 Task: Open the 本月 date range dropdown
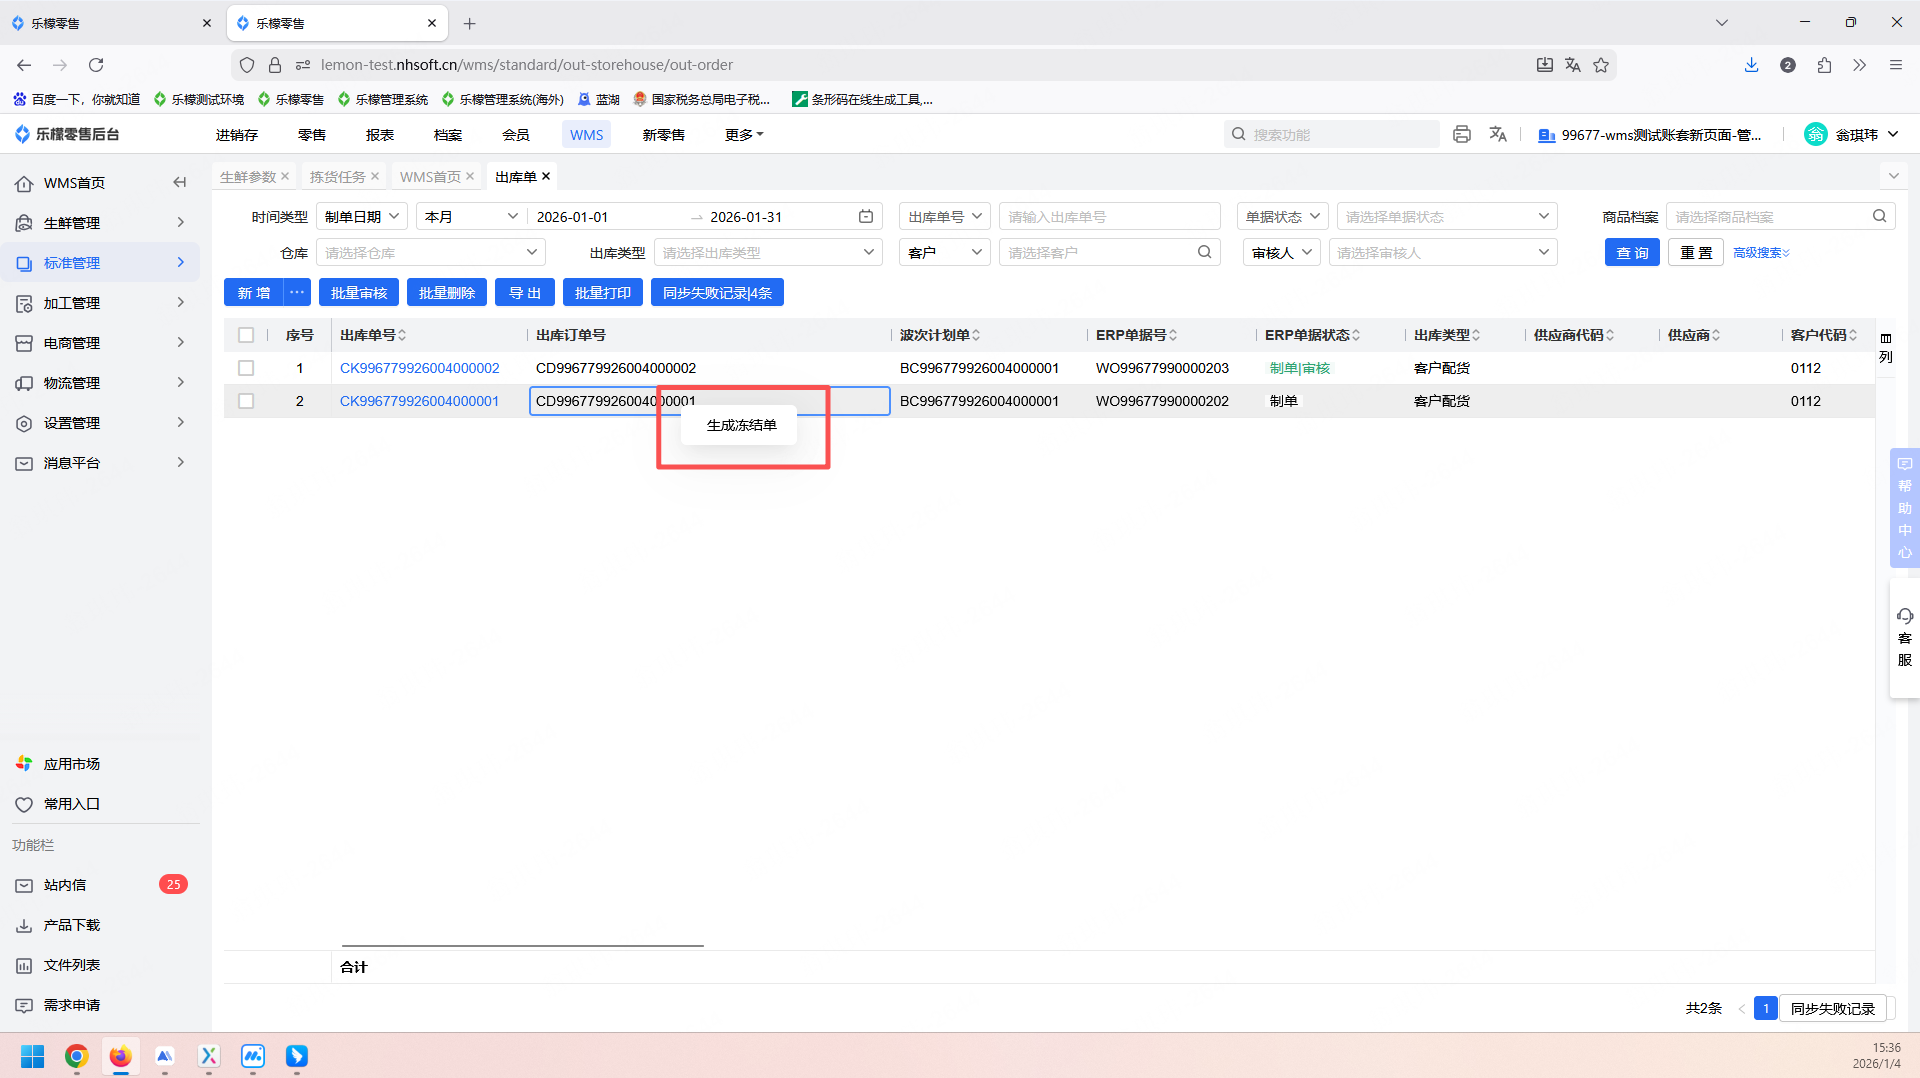pos(471,217)
